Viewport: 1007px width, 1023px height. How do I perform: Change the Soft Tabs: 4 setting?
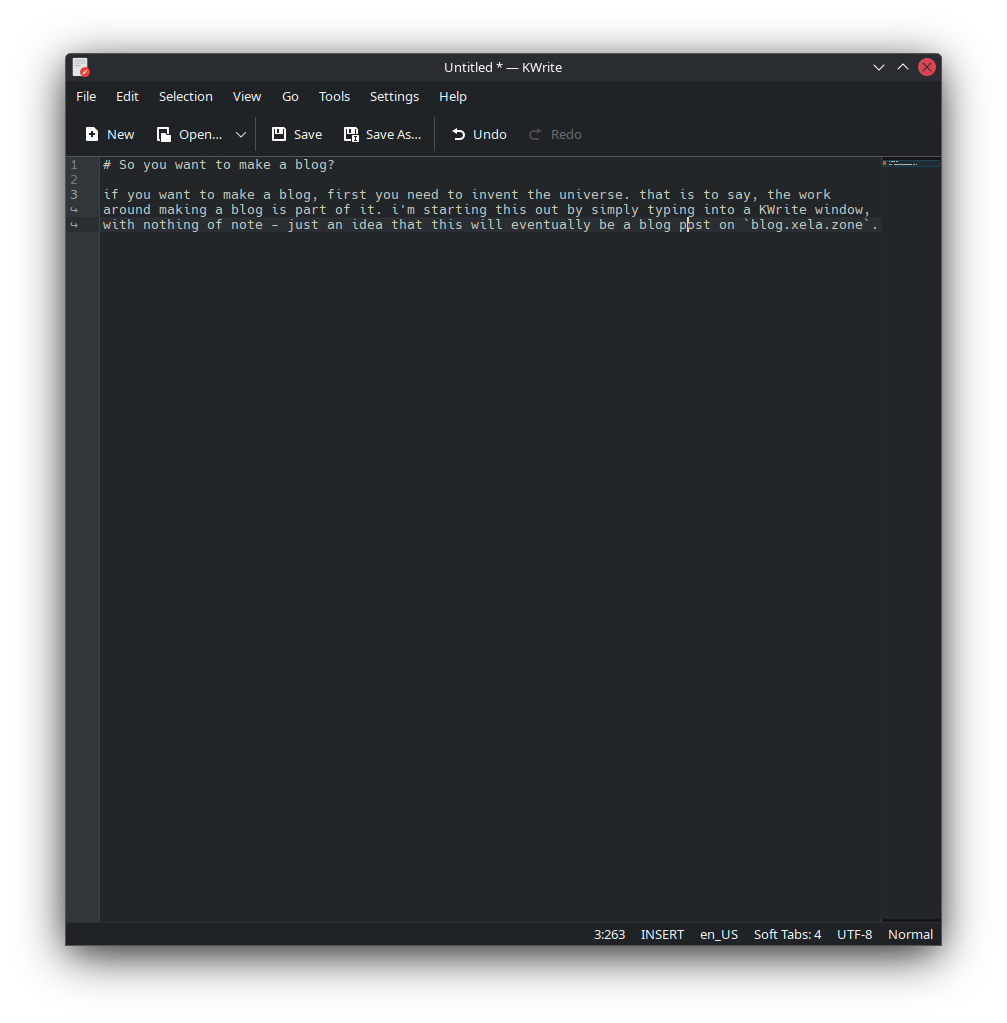787,934
